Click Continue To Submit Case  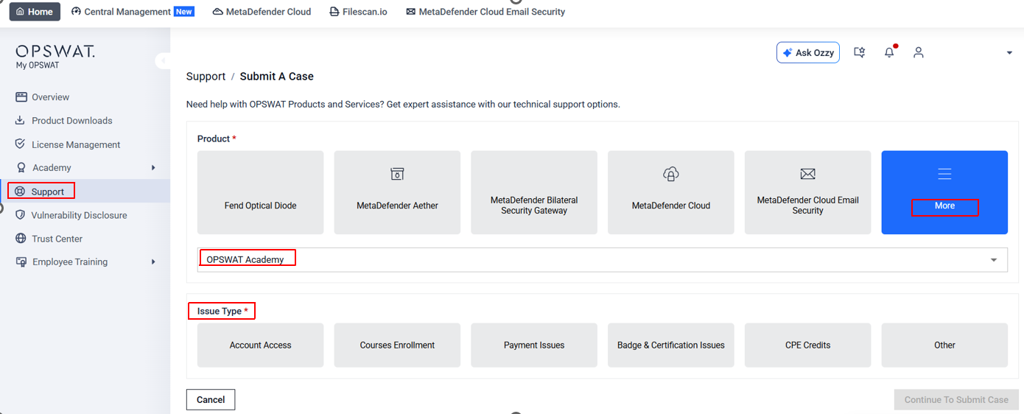956,400
